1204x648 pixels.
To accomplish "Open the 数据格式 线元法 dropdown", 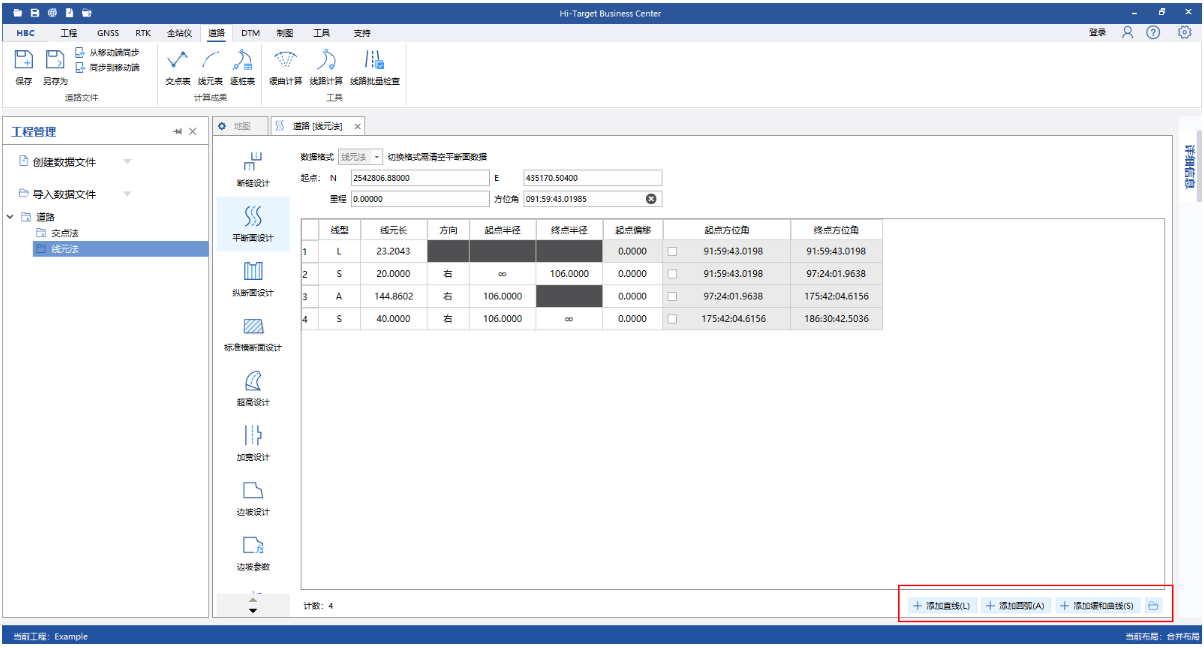I will pyautogui.click(x=361, y=157).
